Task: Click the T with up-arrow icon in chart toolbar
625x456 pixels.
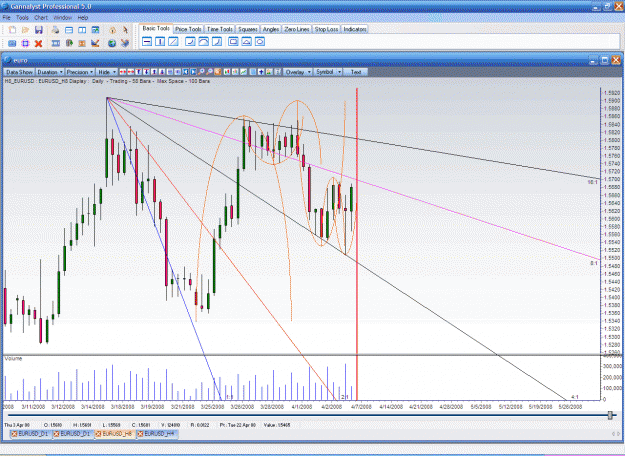Action: [x=139, y=72]
